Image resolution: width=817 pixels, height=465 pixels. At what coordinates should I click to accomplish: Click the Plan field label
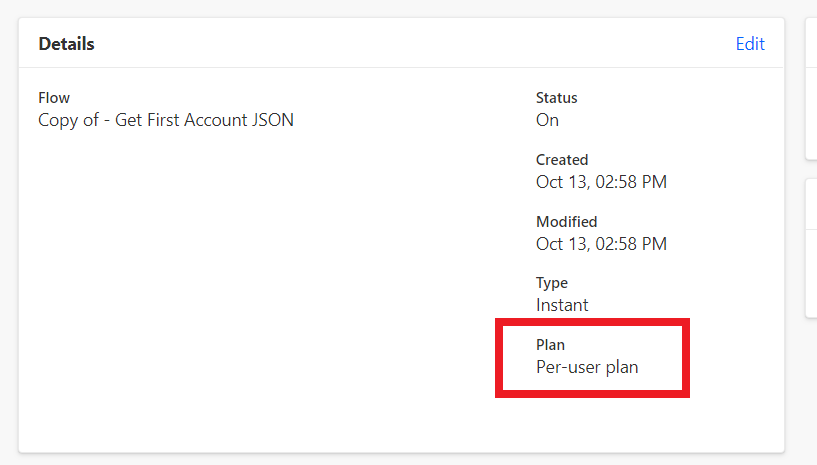click(550, 345)
